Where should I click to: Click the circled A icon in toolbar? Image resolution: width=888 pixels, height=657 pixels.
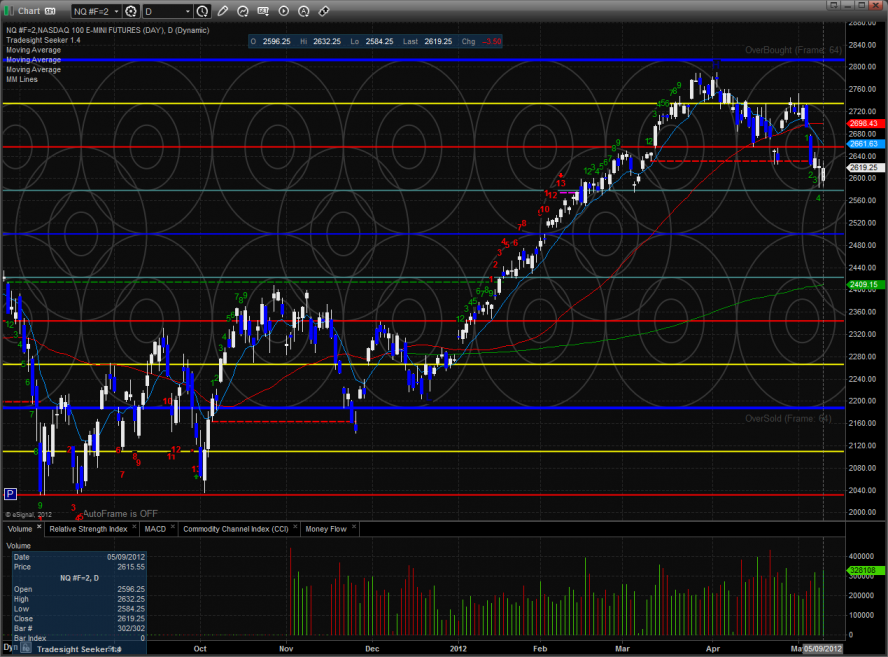click(304, 12)
